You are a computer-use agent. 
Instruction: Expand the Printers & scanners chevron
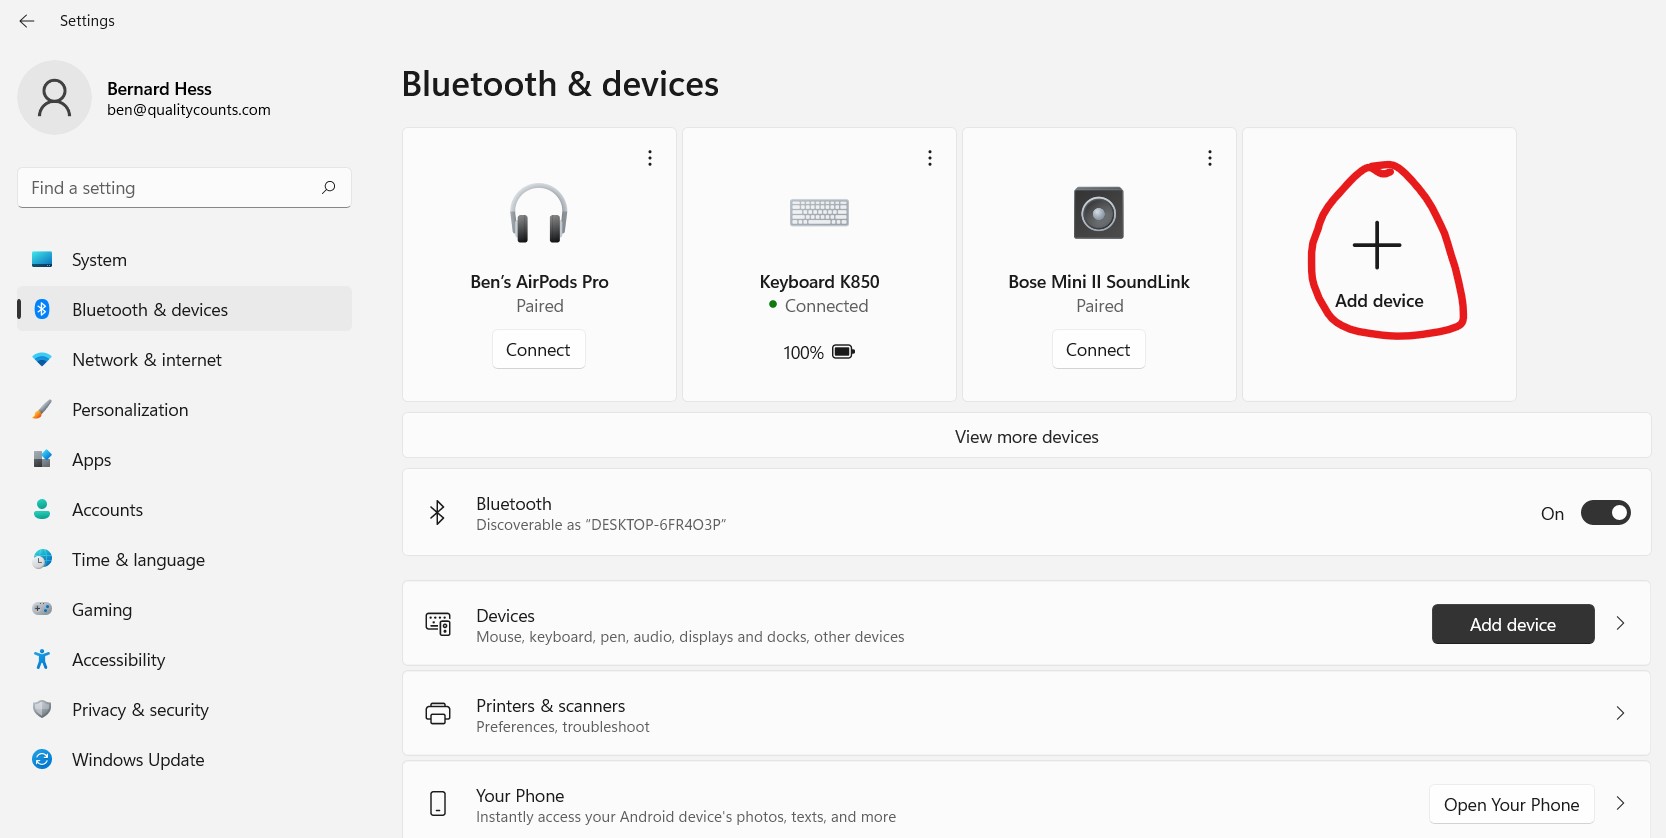1621,713
